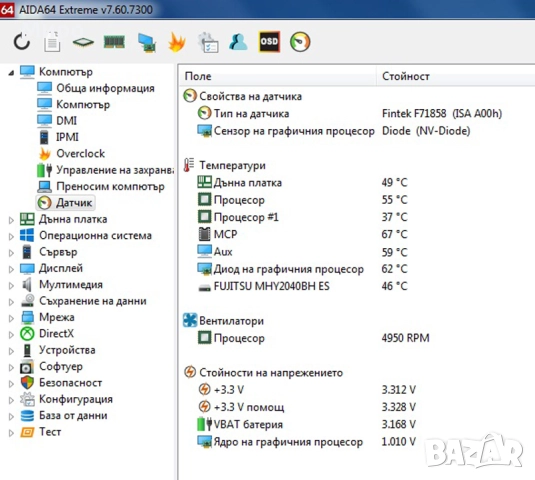This screenshot has width=535, height=480.
Task: Click the Устройства tree category
Action: pos(58,350)
